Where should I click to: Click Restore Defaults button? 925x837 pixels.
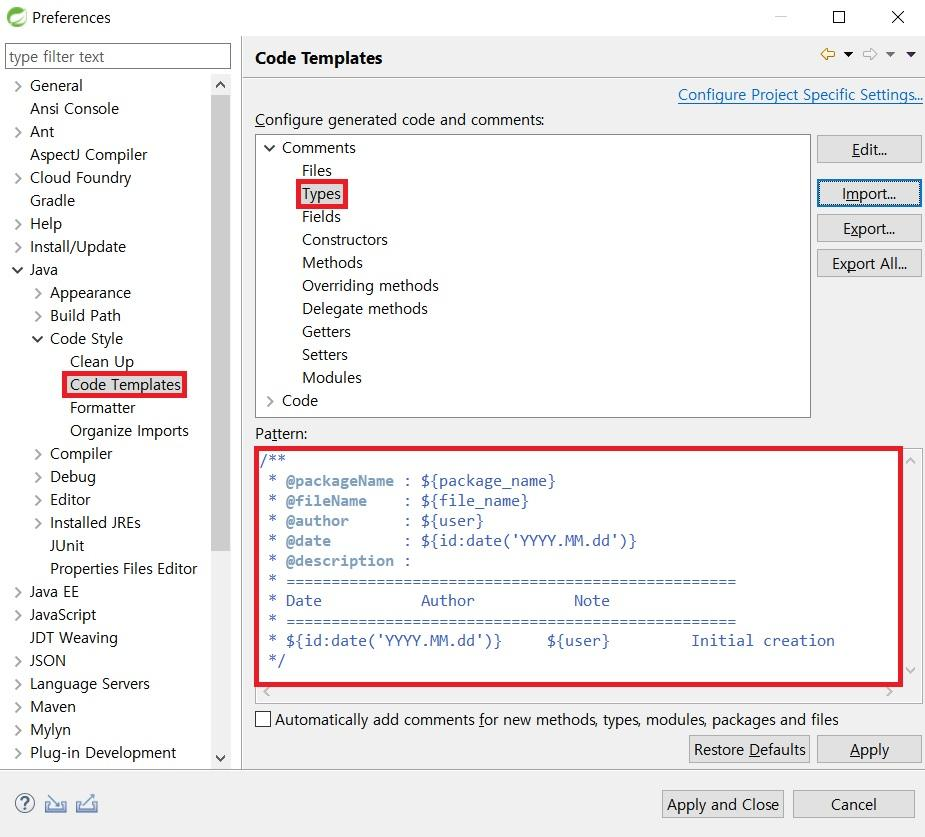tap(749, 749)
